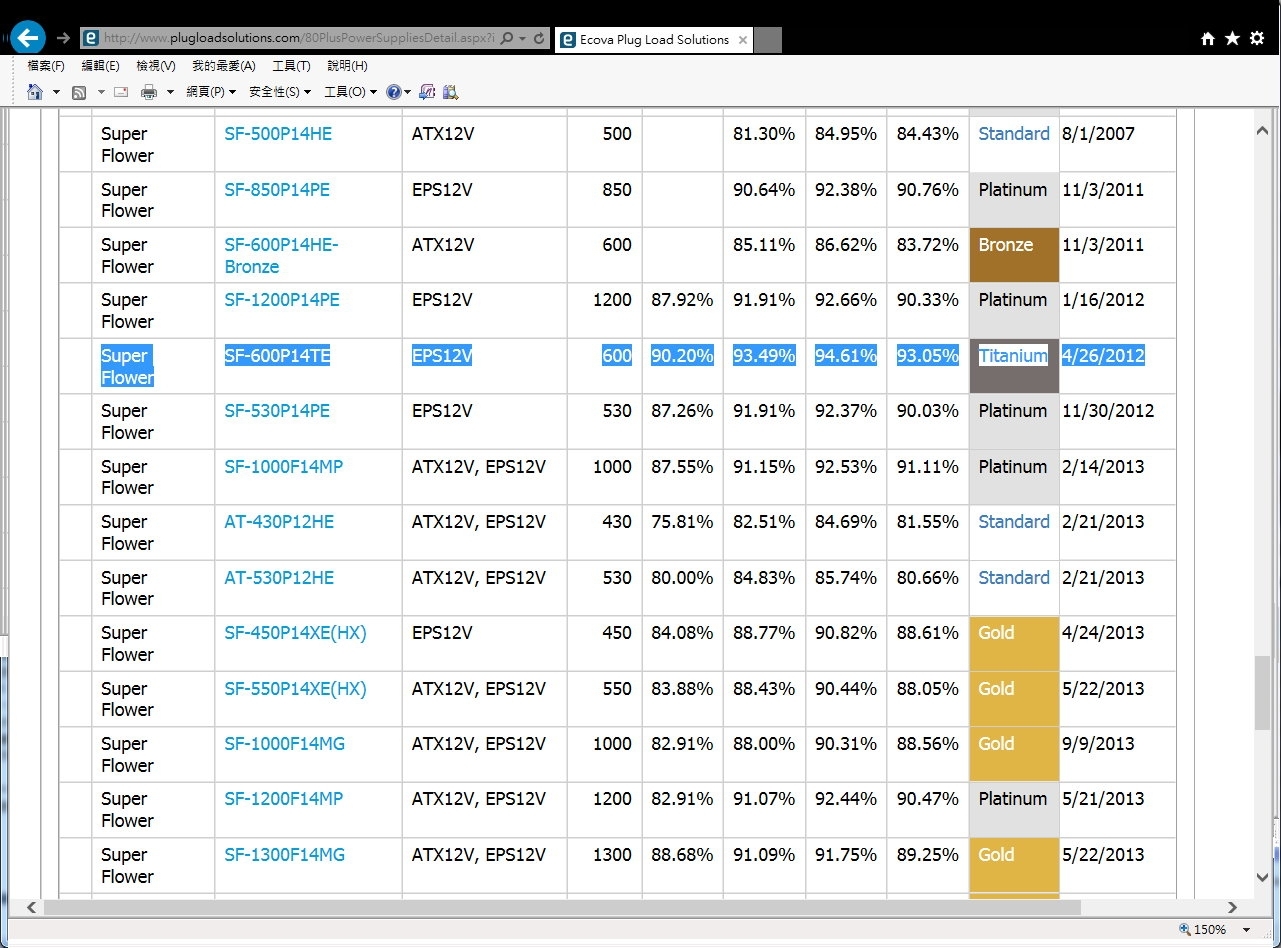
Task: Open the SF-1000F14MP model link
Action: pyautogui.click(x=284, y=467)
